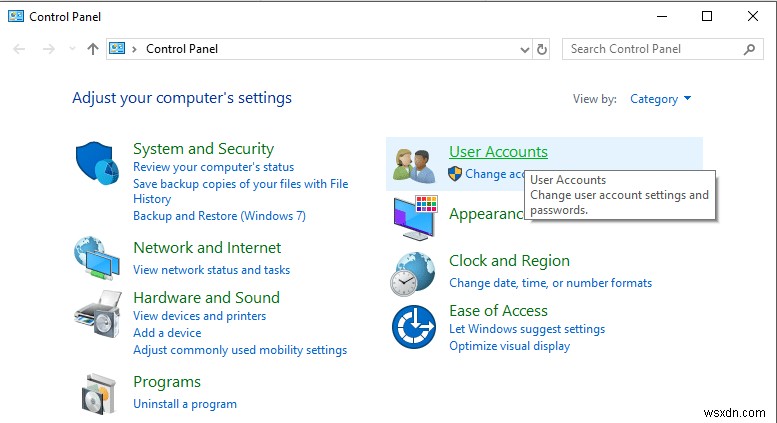This screenshot has width=777, height=423.
Task: Open the Clock and Region icon
Action: point(412,274)
